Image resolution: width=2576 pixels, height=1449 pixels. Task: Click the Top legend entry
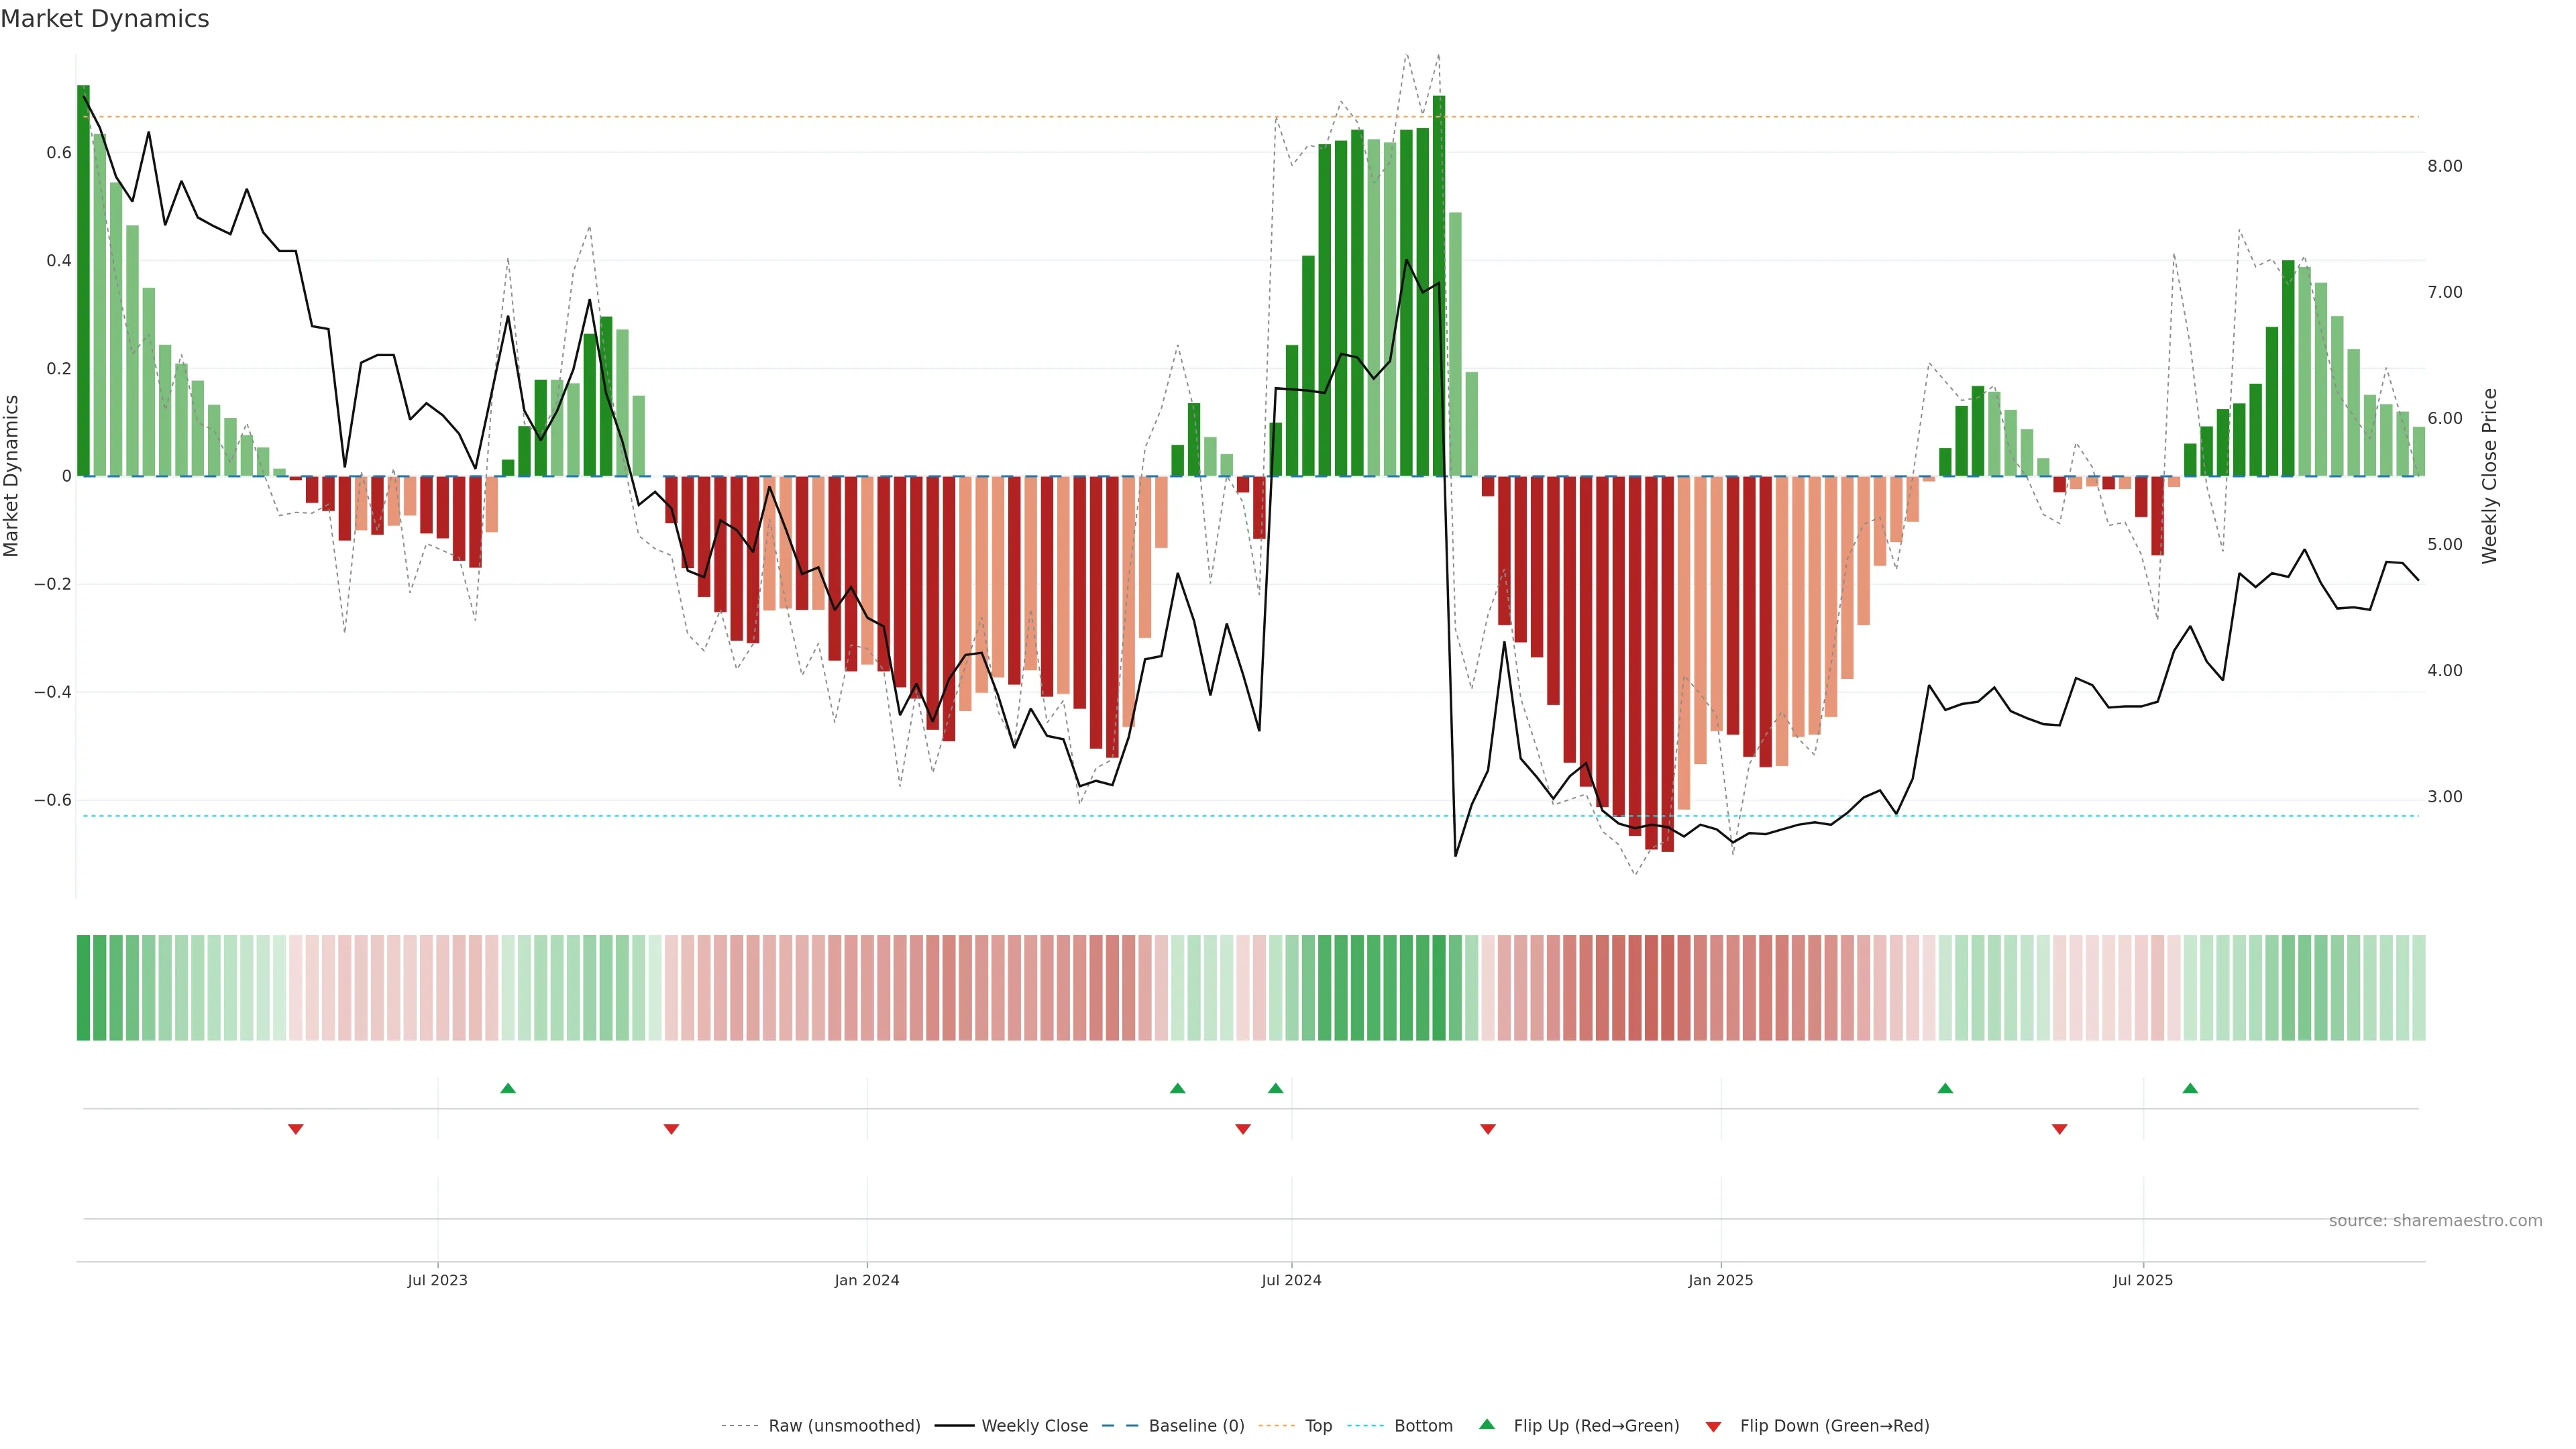coord(1318,1426)
